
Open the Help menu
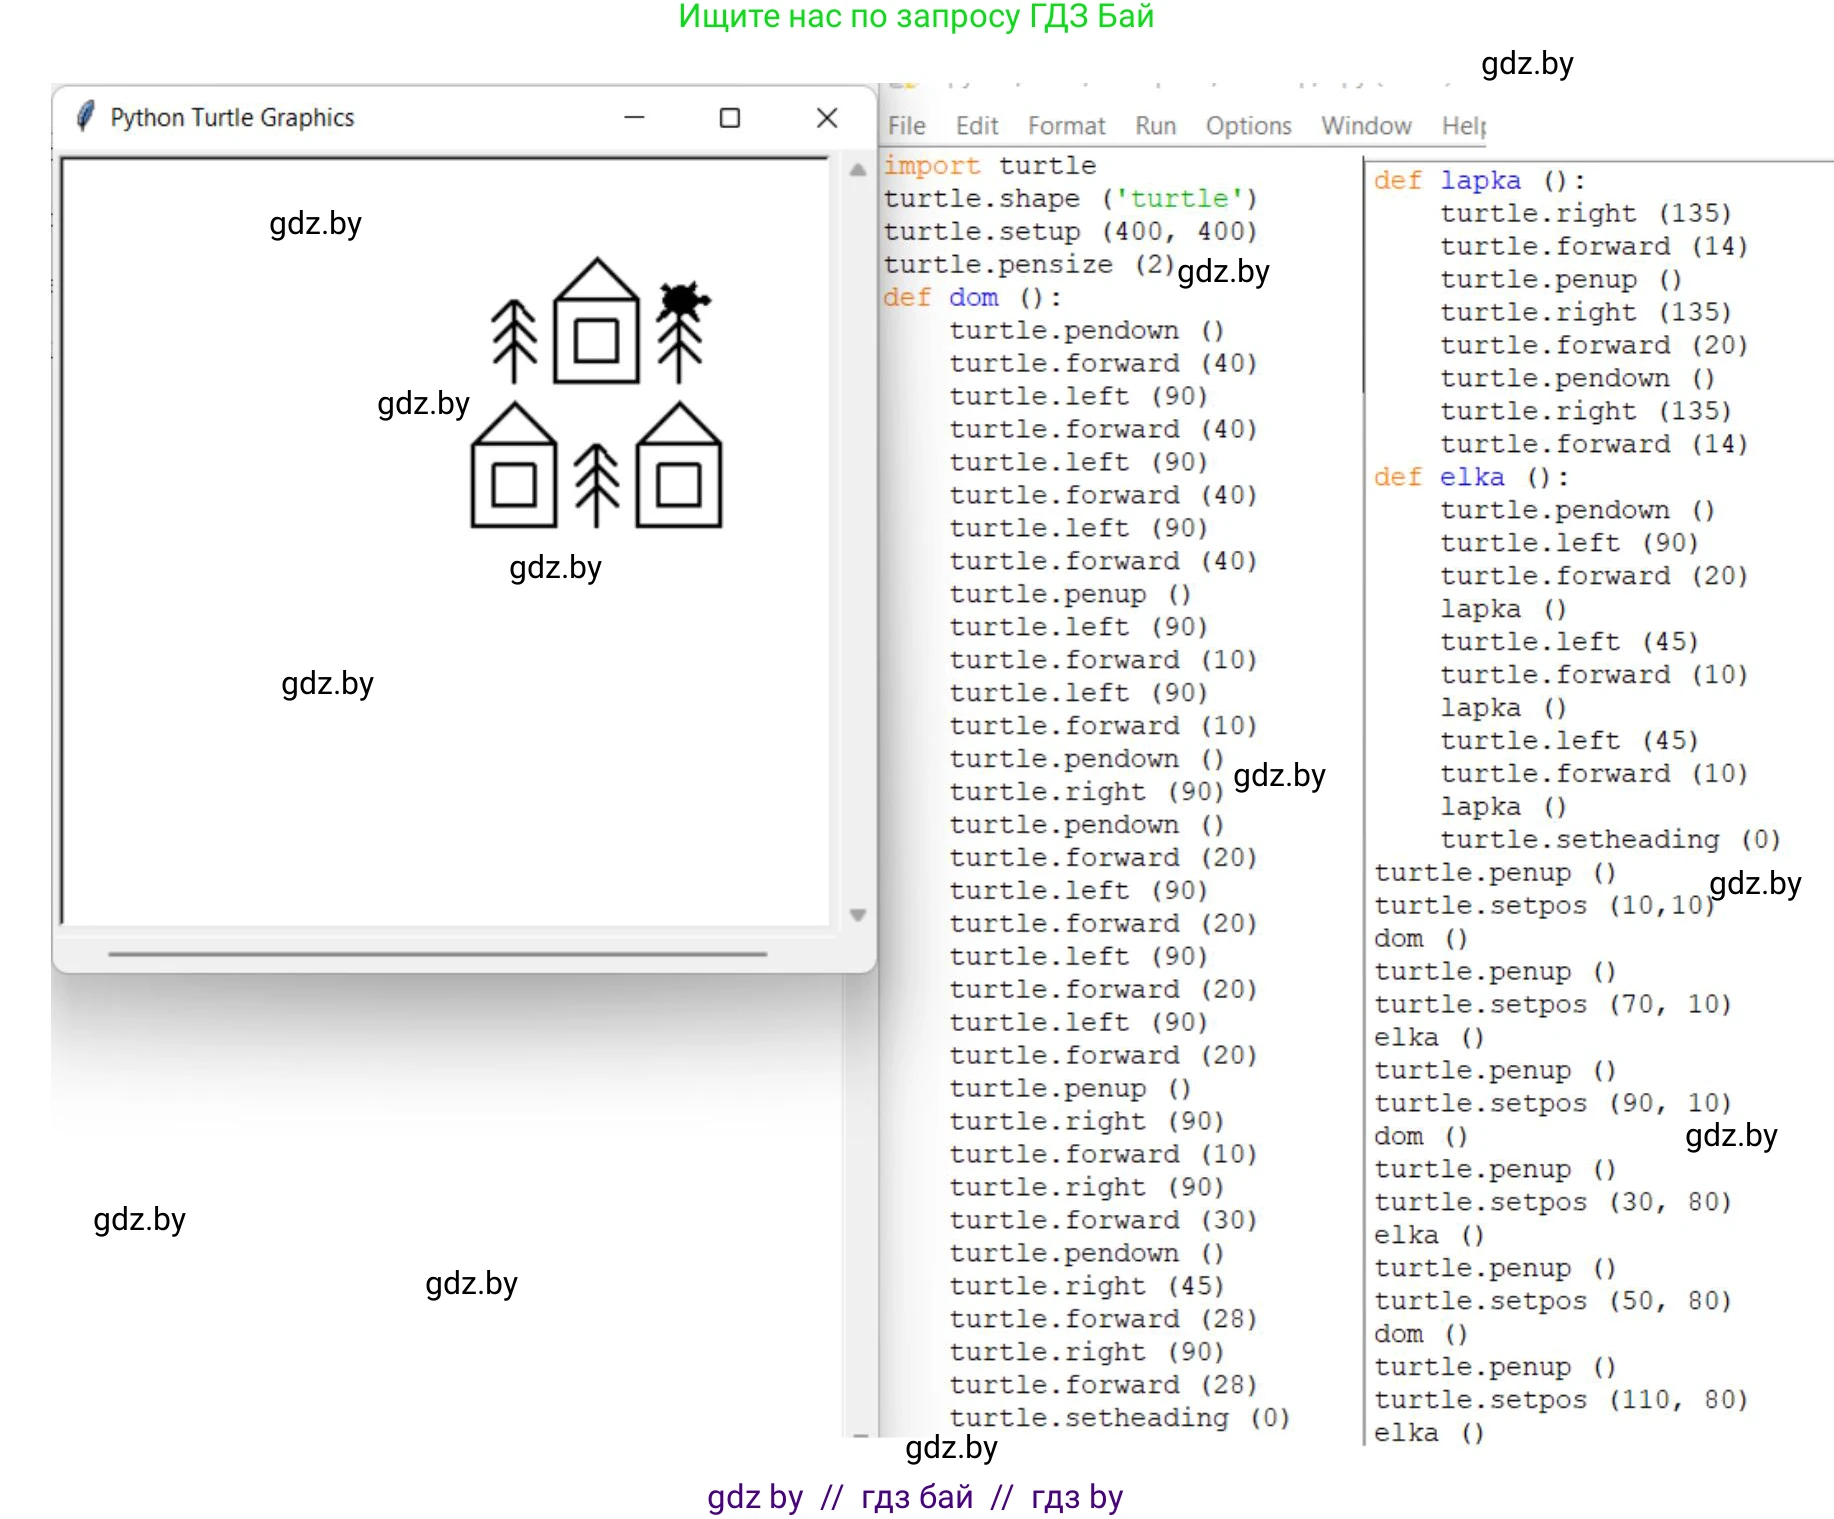click(x=1463, y=126)
